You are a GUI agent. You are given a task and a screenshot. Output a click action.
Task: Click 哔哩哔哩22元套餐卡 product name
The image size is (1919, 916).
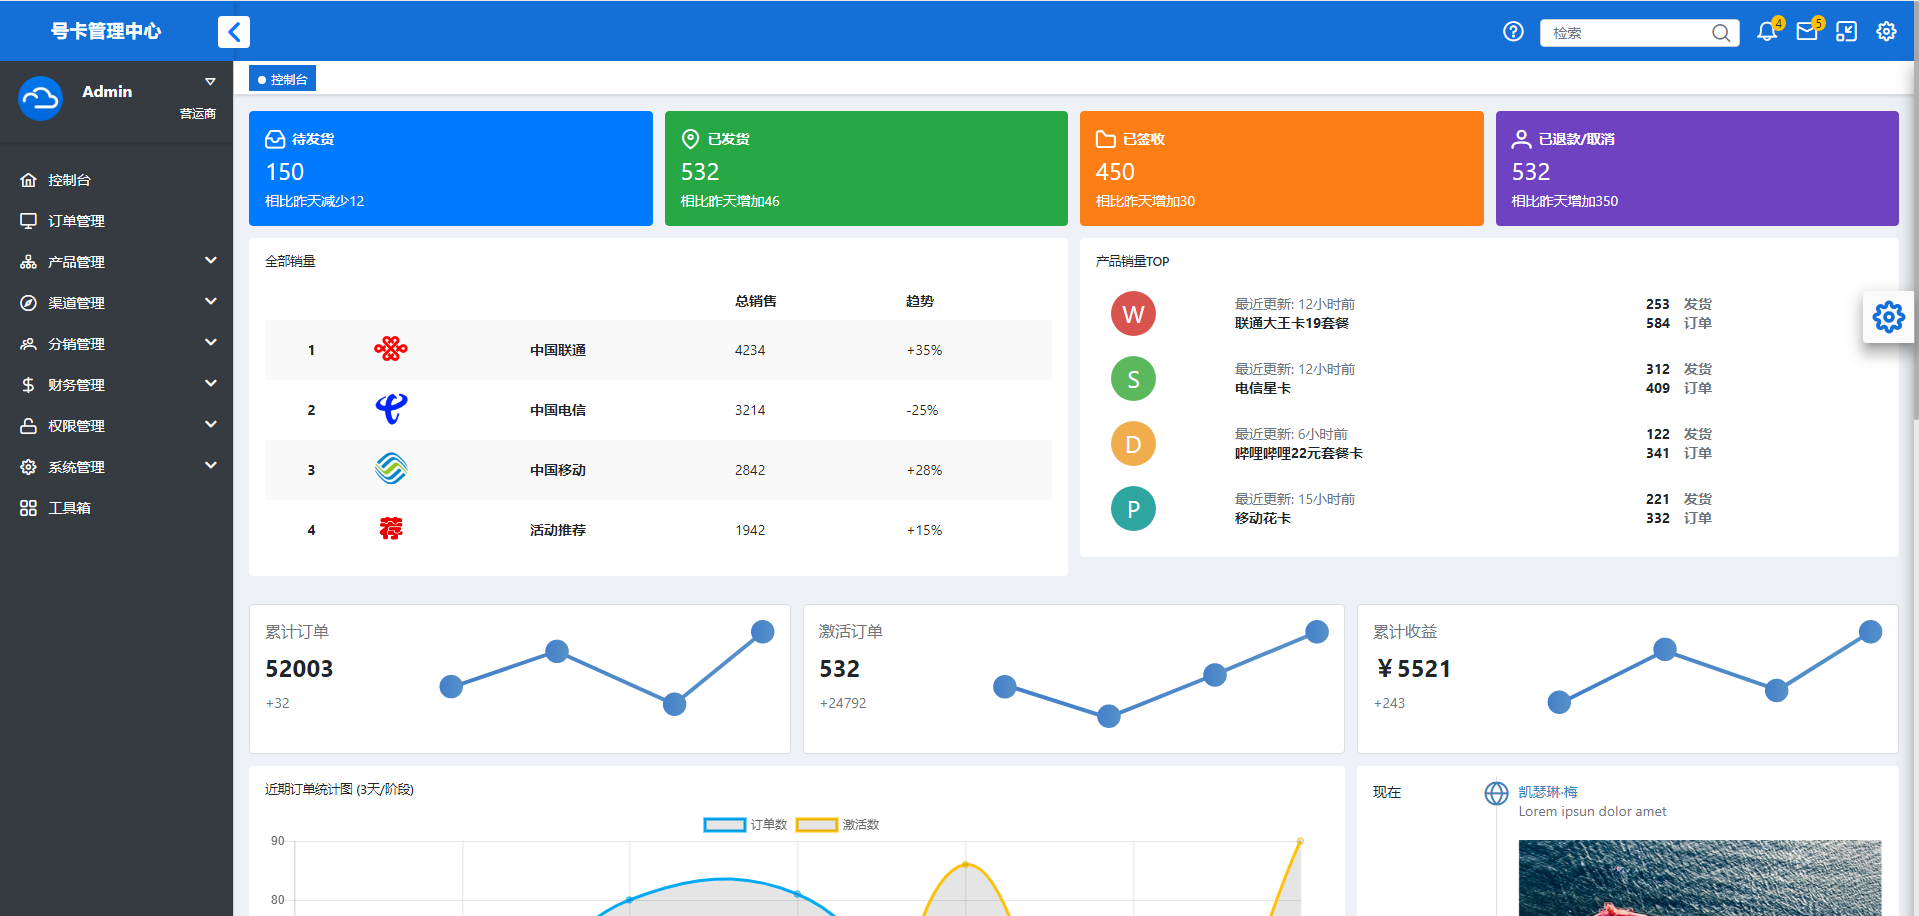pos(1299,453)
